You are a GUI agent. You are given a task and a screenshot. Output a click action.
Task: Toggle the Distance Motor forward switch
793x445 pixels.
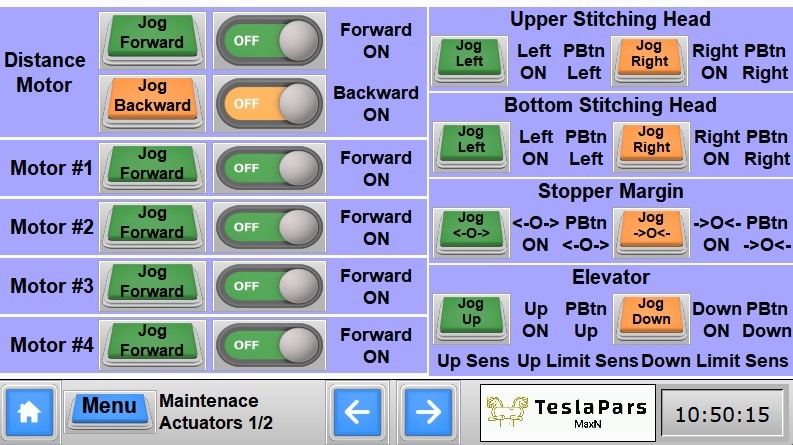pyautogui.click(x=269, y=40)
